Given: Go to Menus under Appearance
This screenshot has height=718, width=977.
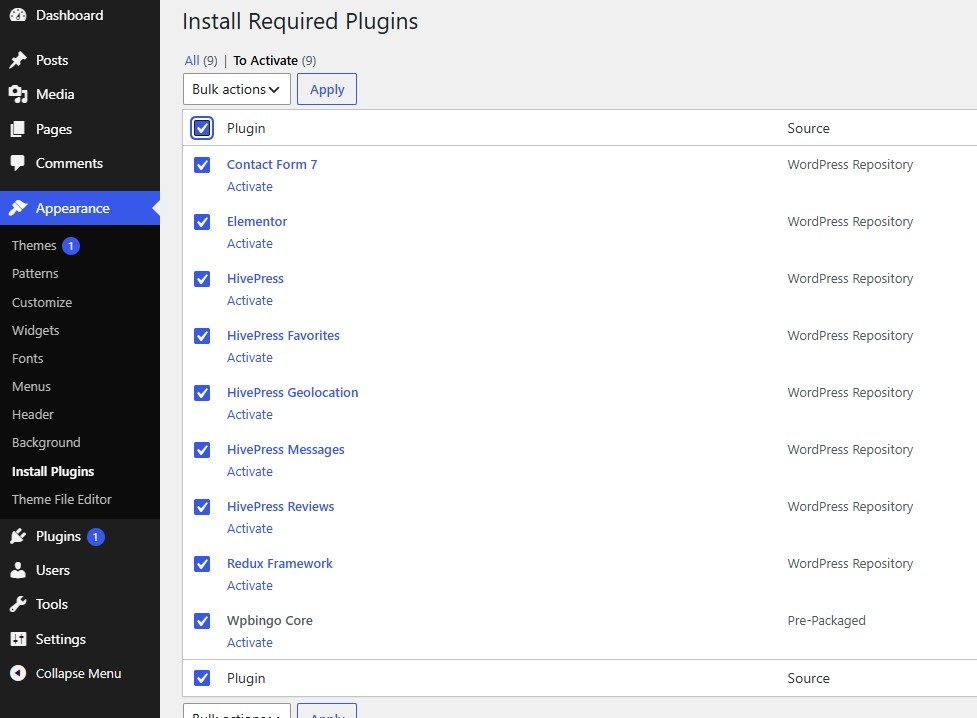Looking at the screenshot, I should pyautogui.click(x=31, y=386).
